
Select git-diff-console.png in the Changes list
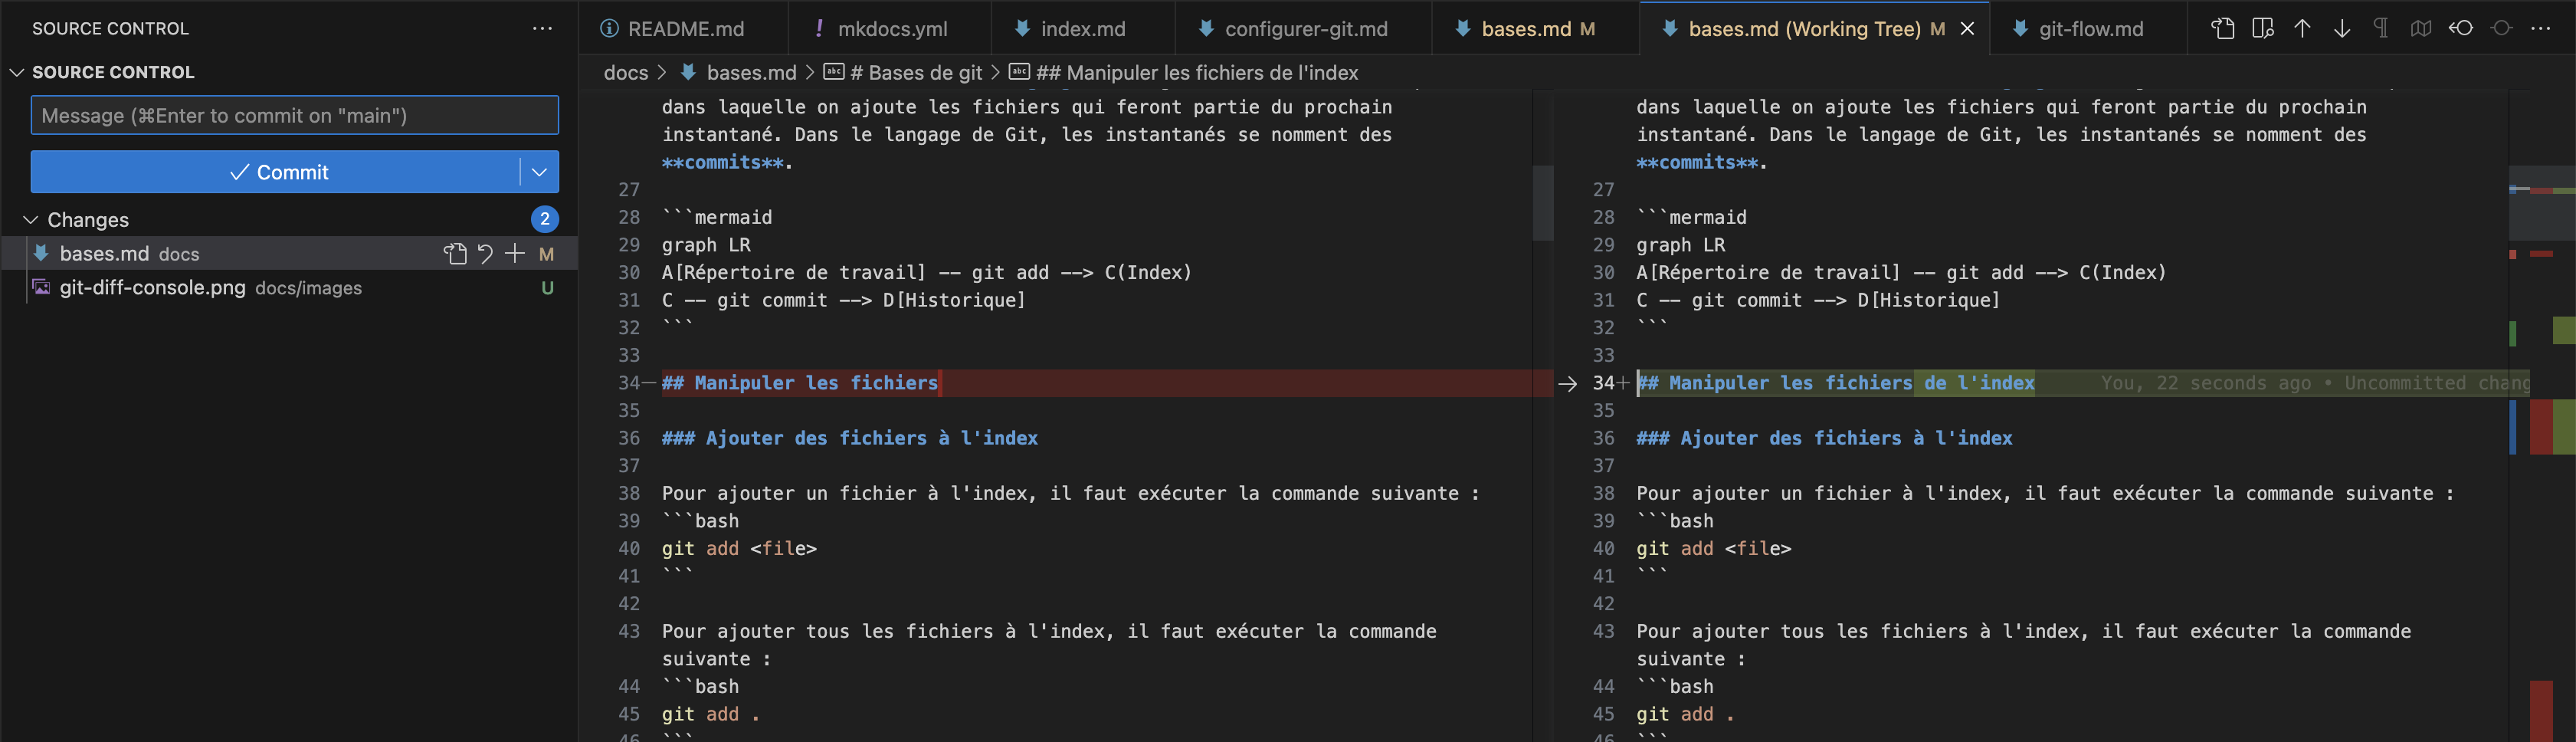point(289,288)
